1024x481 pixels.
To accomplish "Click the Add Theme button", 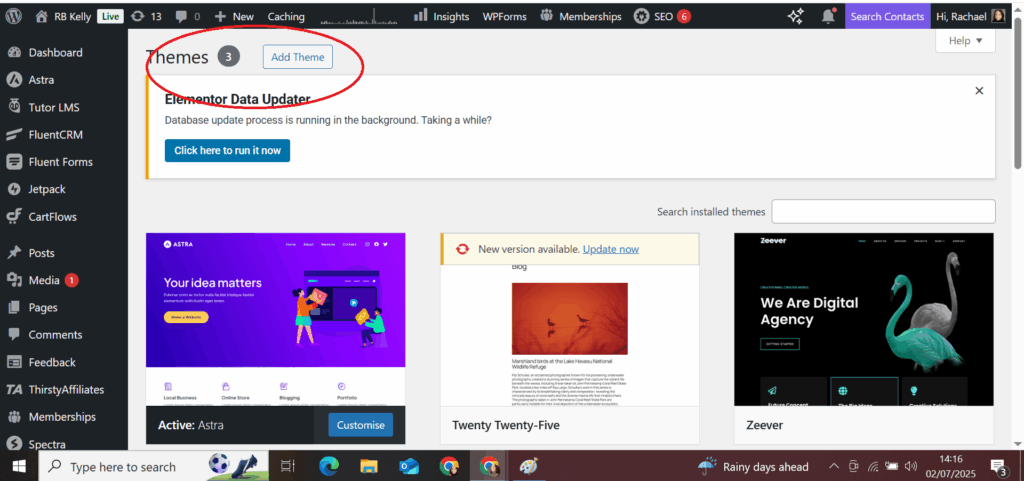I will click(298, 57).
